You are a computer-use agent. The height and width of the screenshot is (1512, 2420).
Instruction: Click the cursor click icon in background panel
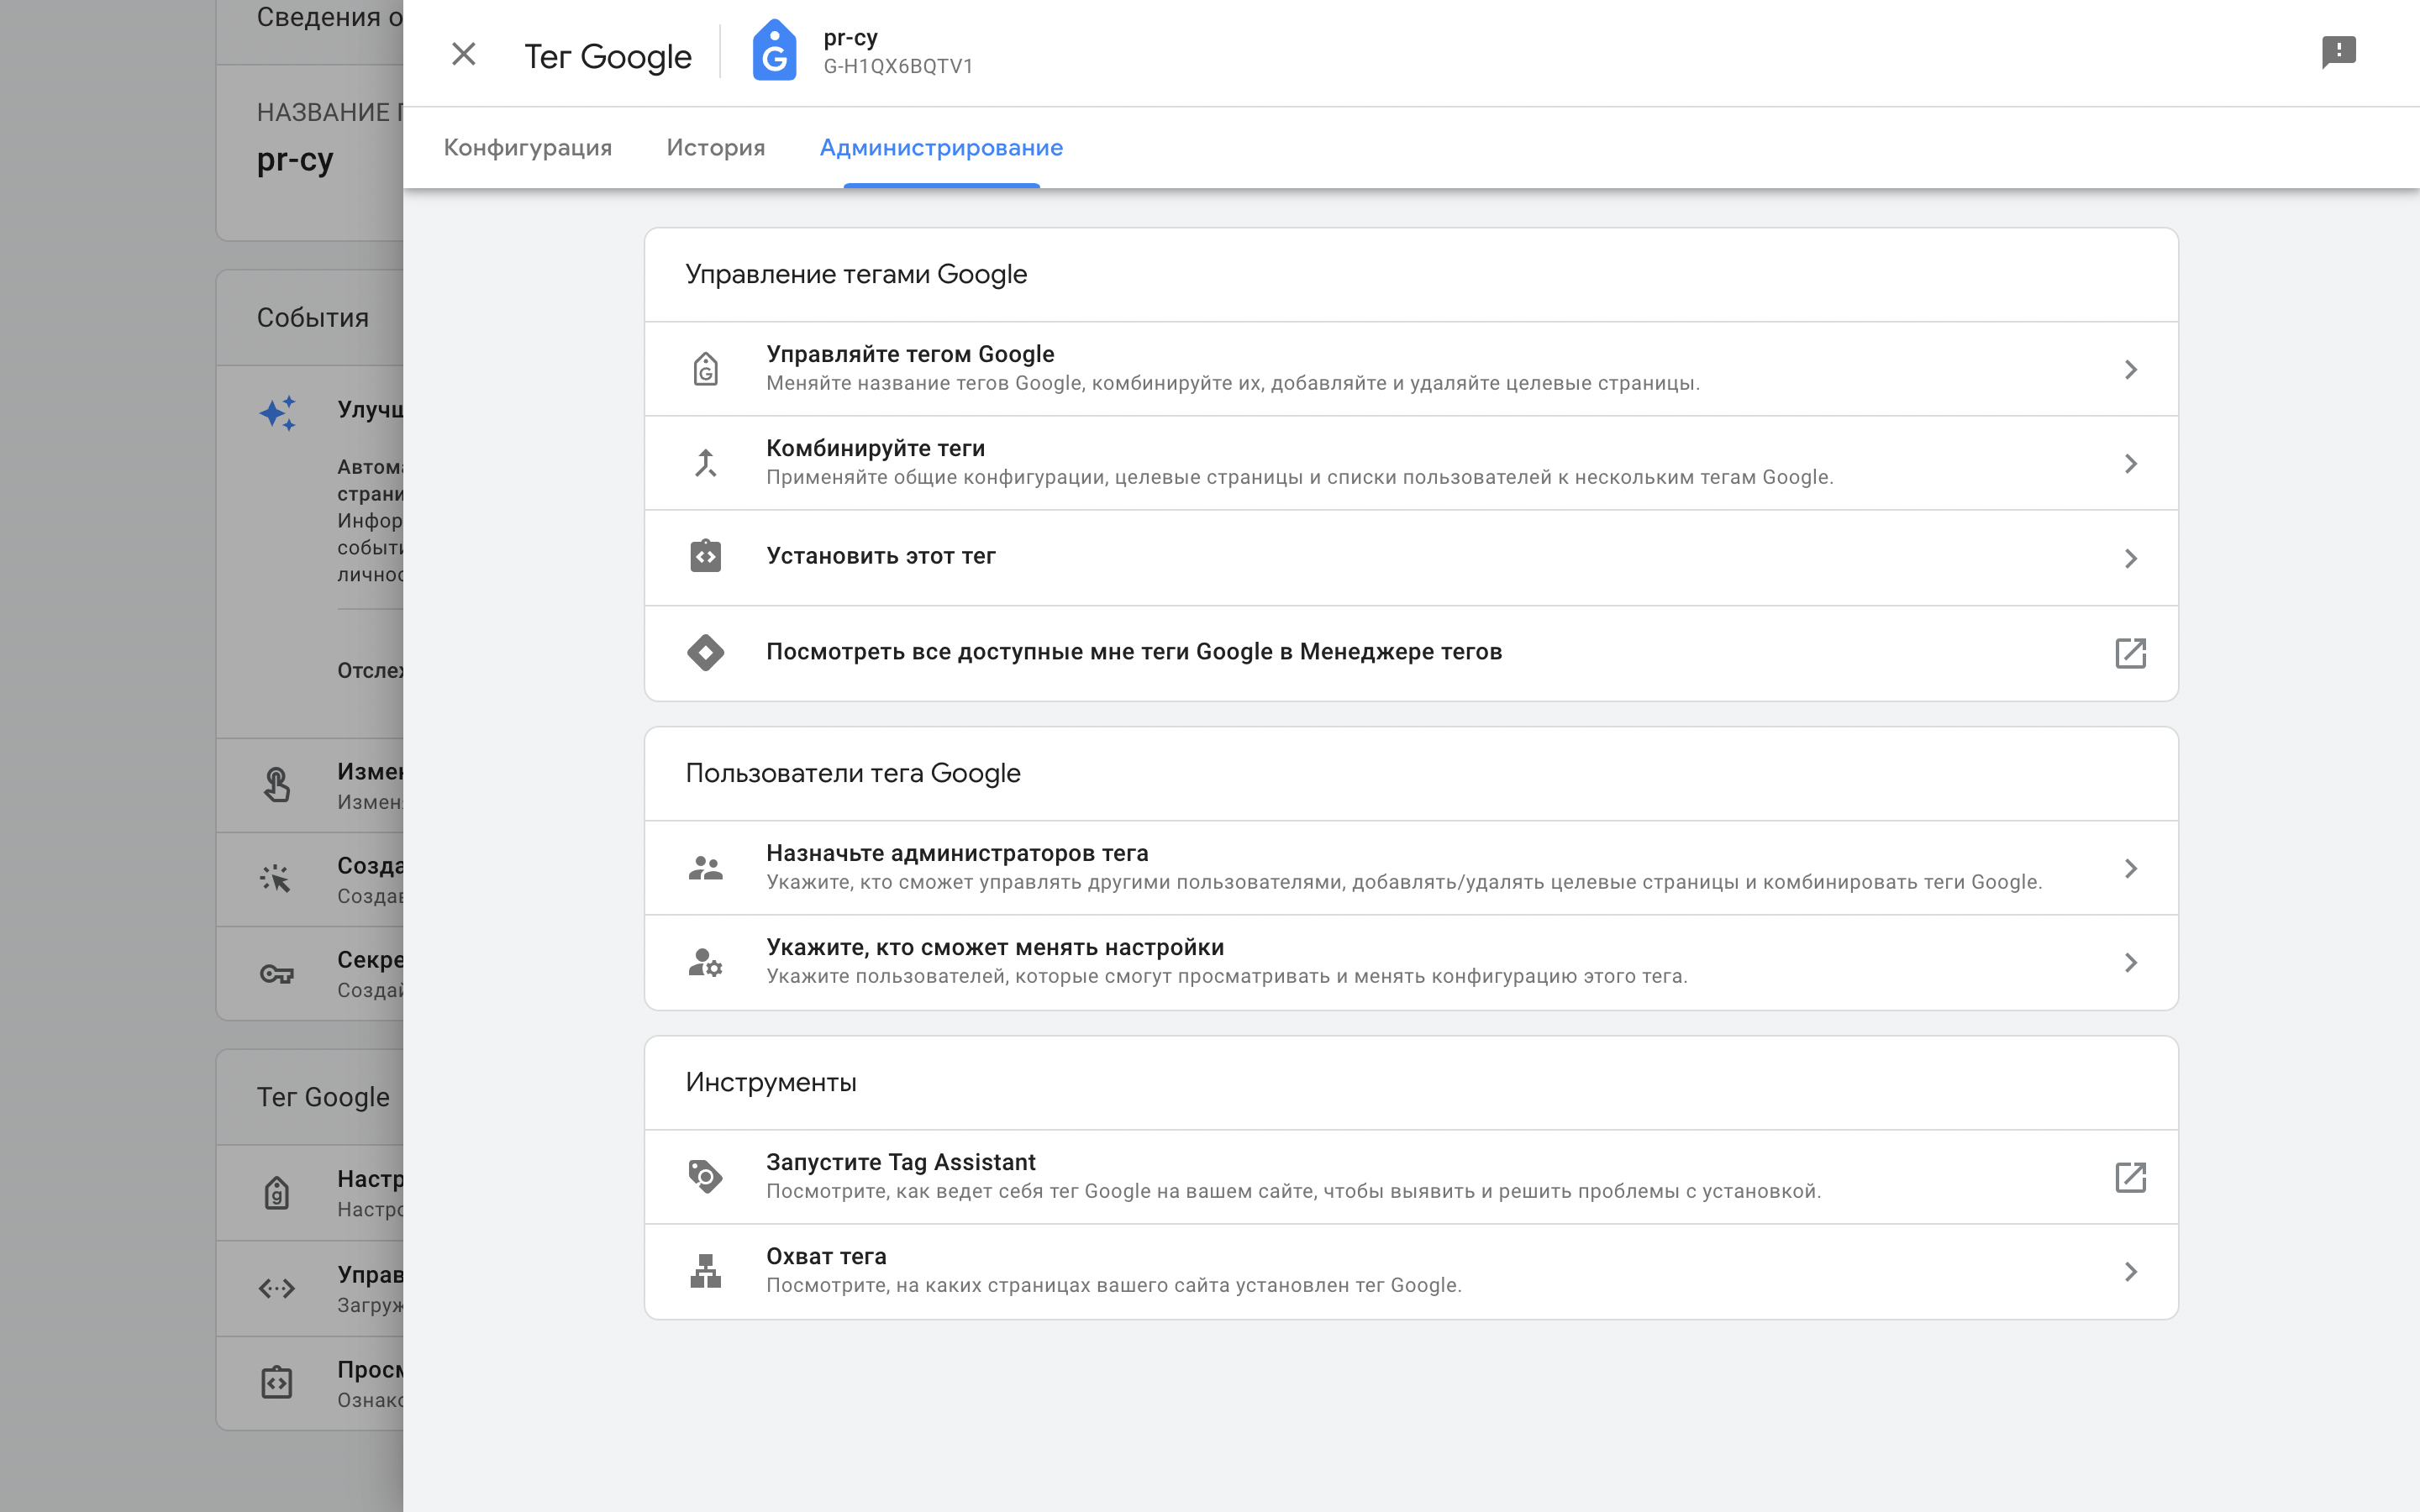(275, 879)
